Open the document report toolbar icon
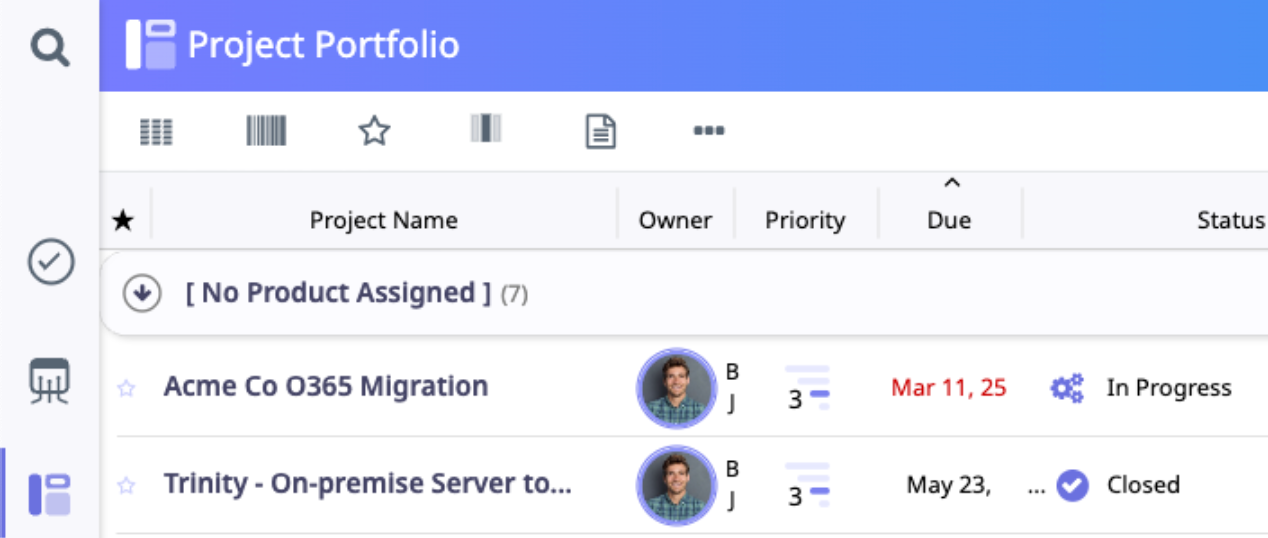 pyautogui.click(x=600, y=131)
